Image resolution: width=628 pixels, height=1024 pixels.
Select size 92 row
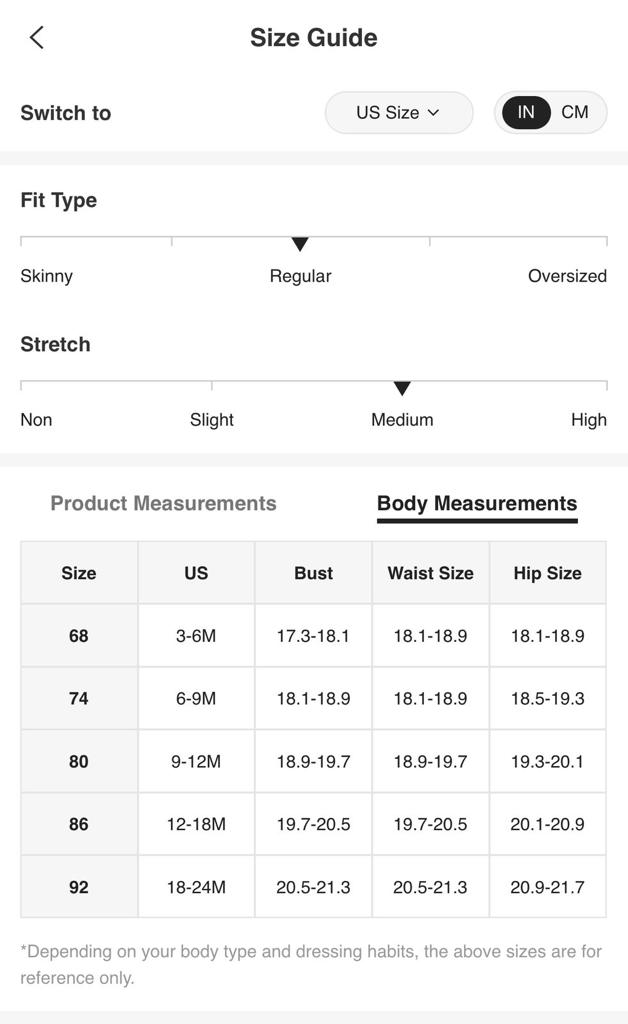[x=79, y=887]
